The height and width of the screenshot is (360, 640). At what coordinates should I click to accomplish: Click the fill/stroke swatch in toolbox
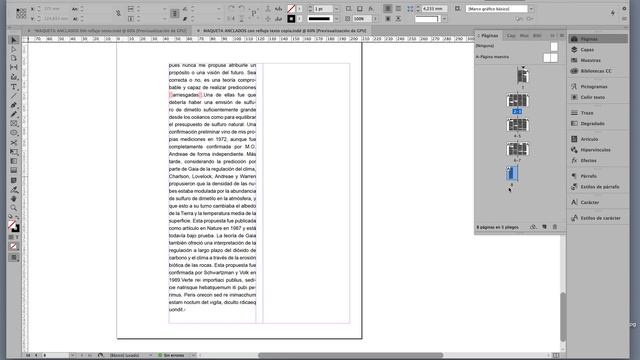click(13, 226)
